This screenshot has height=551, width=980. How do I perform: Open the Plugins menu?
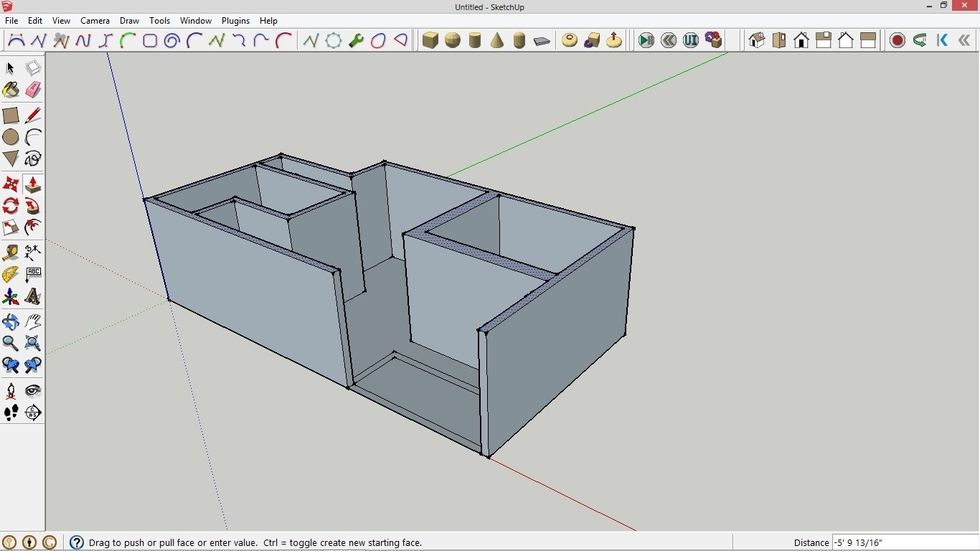(x=235, y=20)
